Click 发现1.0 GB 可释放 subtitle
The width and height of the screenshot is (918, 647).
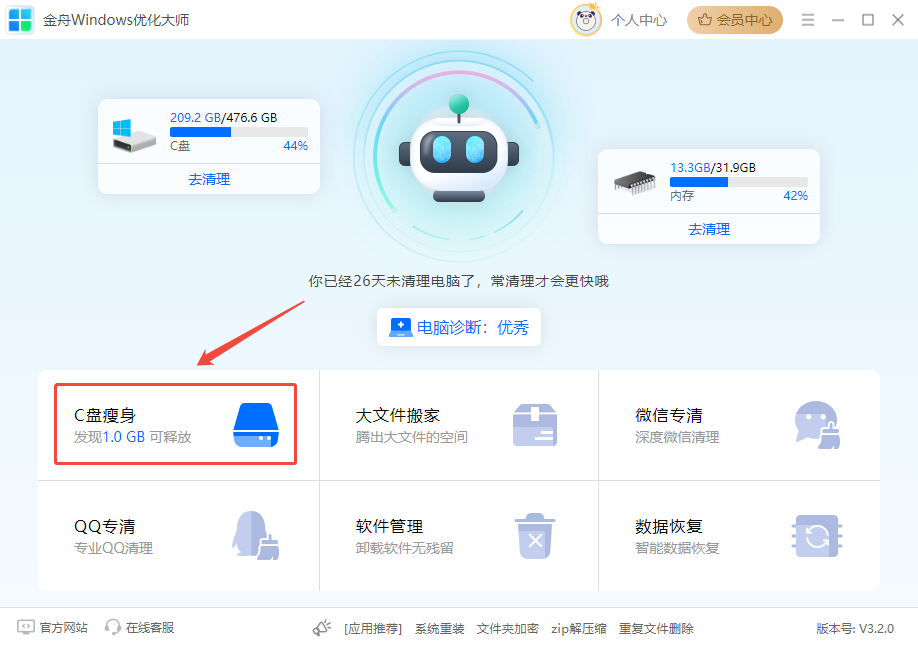coord(133,437)
